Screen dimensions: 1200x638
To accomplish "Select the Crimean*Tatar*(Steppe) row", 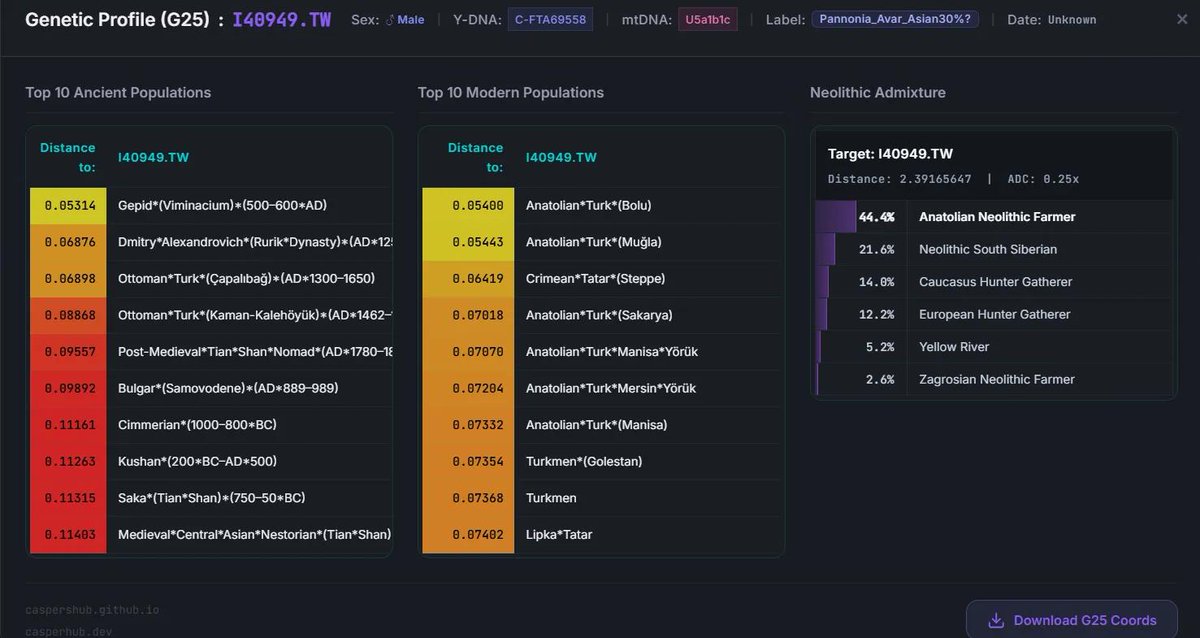I will (602, 278).
